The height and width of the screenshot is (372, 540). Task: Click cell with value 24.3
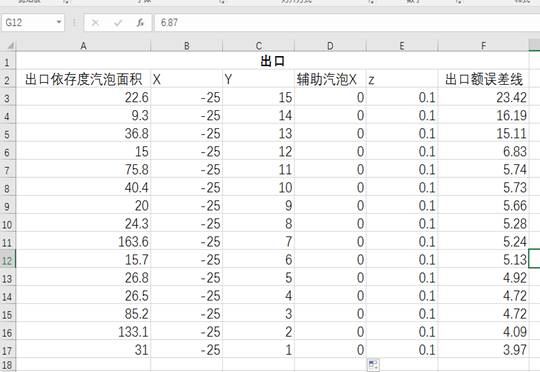point(83,224)
